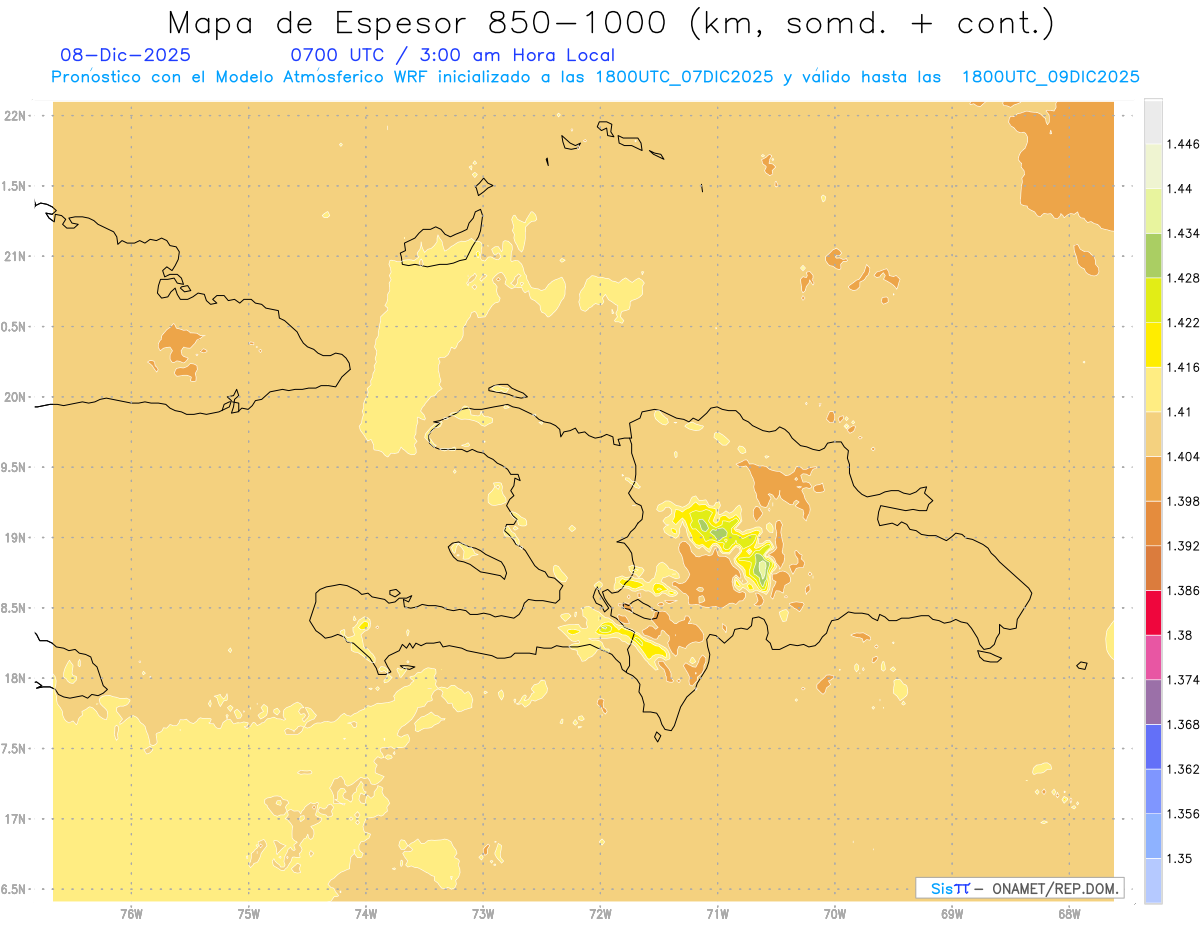Click the '70W' longitude label

click(x=835, y=914)
